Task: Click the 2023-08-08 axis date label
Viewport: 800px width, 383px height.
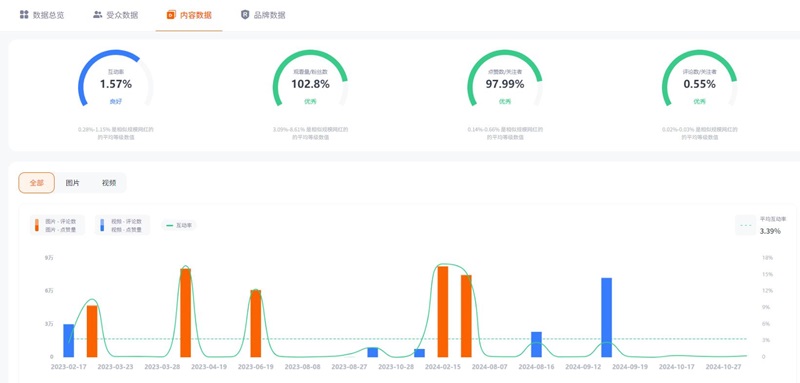Action: 302,367
